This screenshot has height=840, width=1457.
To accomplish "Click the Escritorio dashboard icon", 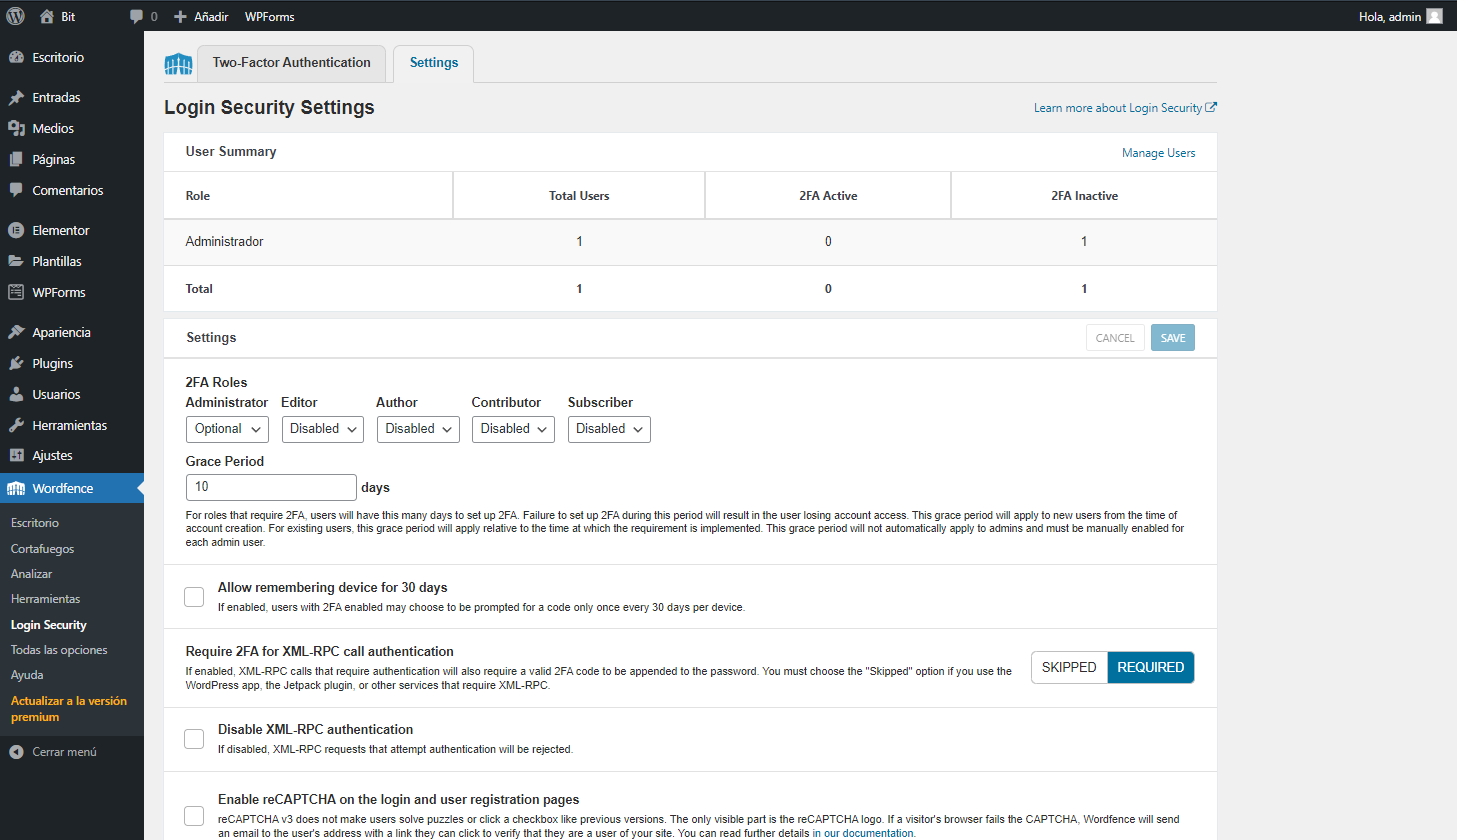I will click(16, 57).
